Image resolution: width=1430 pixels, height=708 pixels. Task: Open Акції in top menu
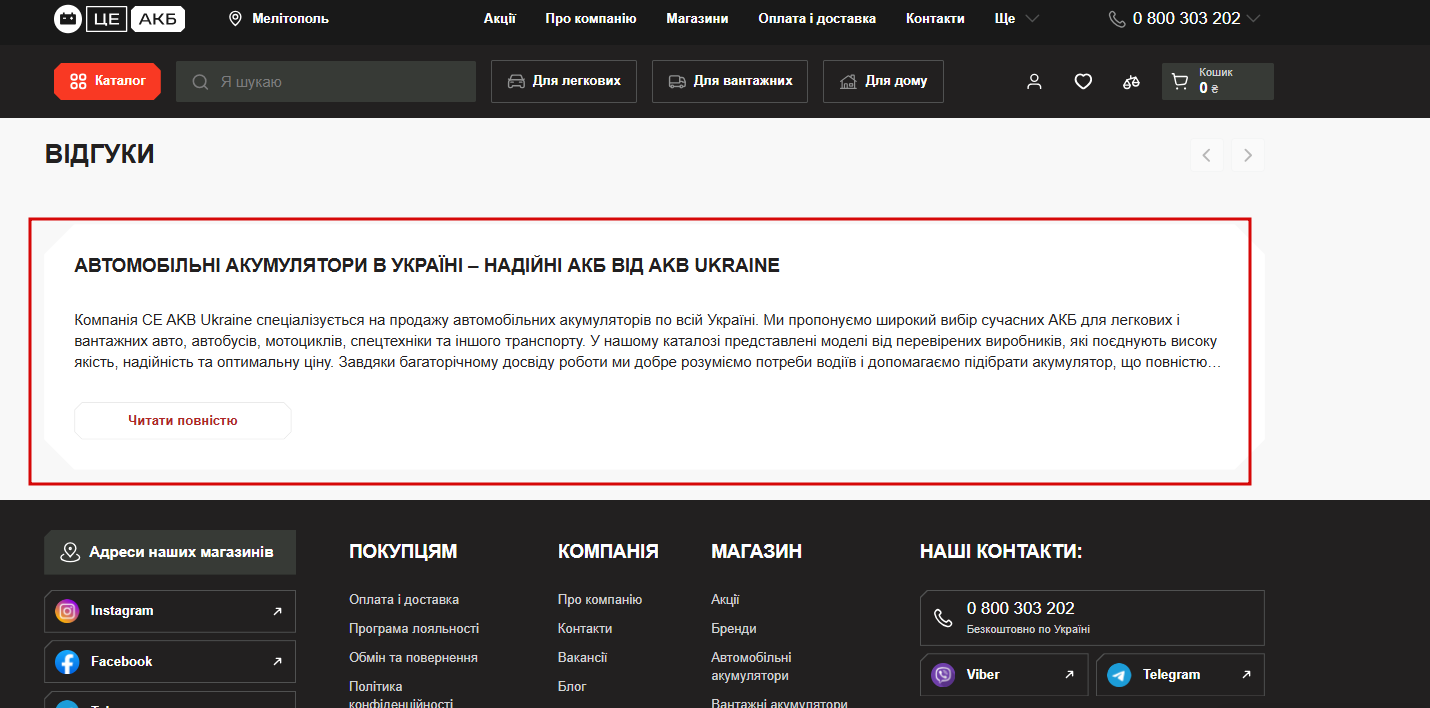click(x=500, y=19)
